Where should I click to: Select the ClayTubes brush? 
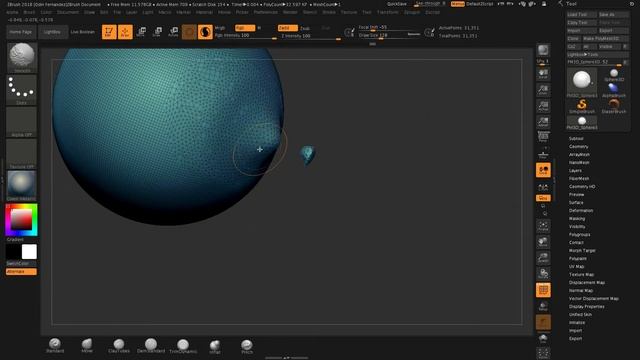coord(119,345)
